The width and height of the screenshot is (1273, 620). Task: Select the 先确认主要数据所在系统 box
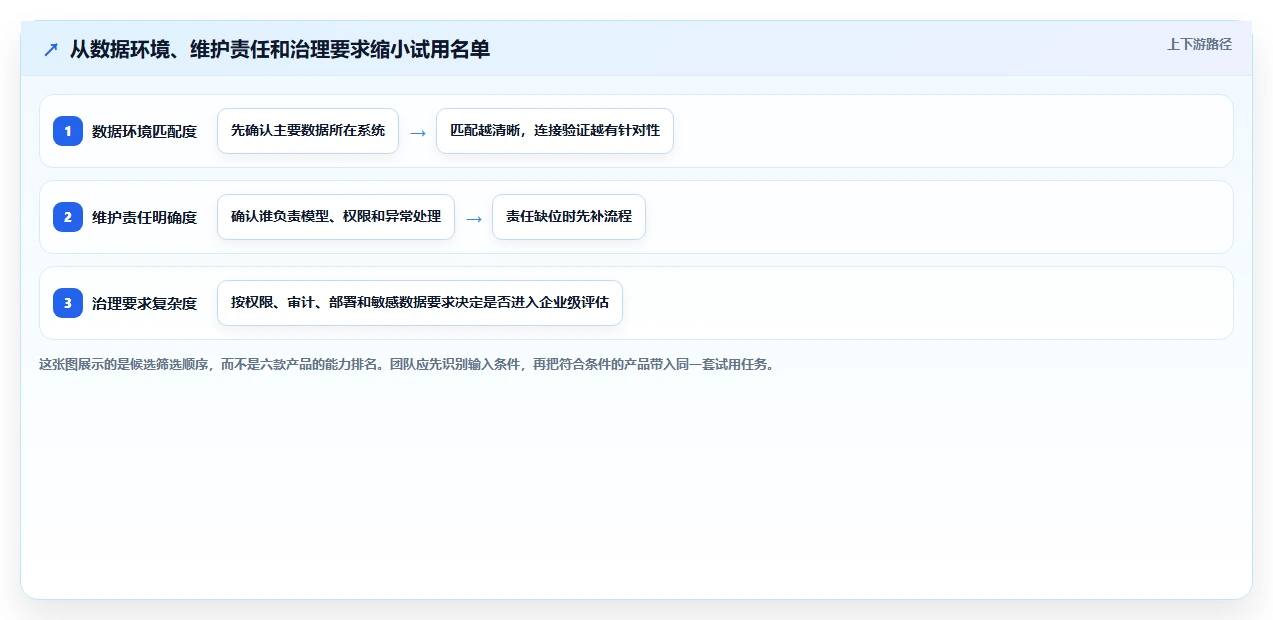tap(308, 131)
